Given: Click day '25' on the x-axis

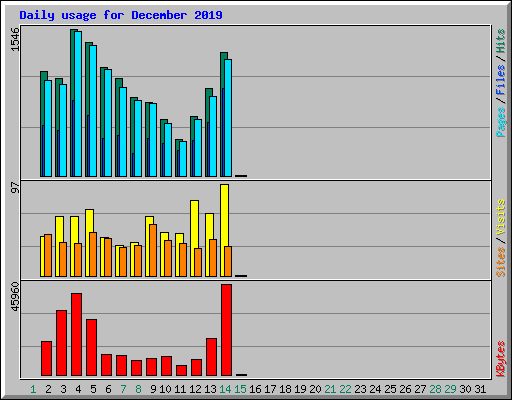Looking at the screenshot, I should [390, 389].
